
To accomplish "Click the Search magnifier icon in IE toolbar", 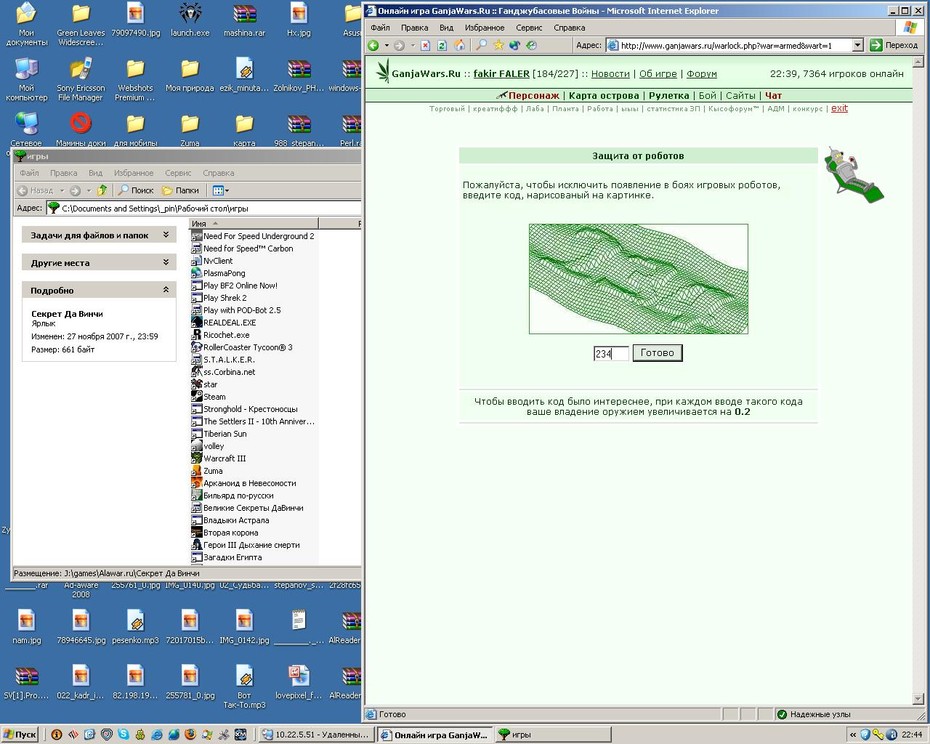I will [x=482, y=45].
